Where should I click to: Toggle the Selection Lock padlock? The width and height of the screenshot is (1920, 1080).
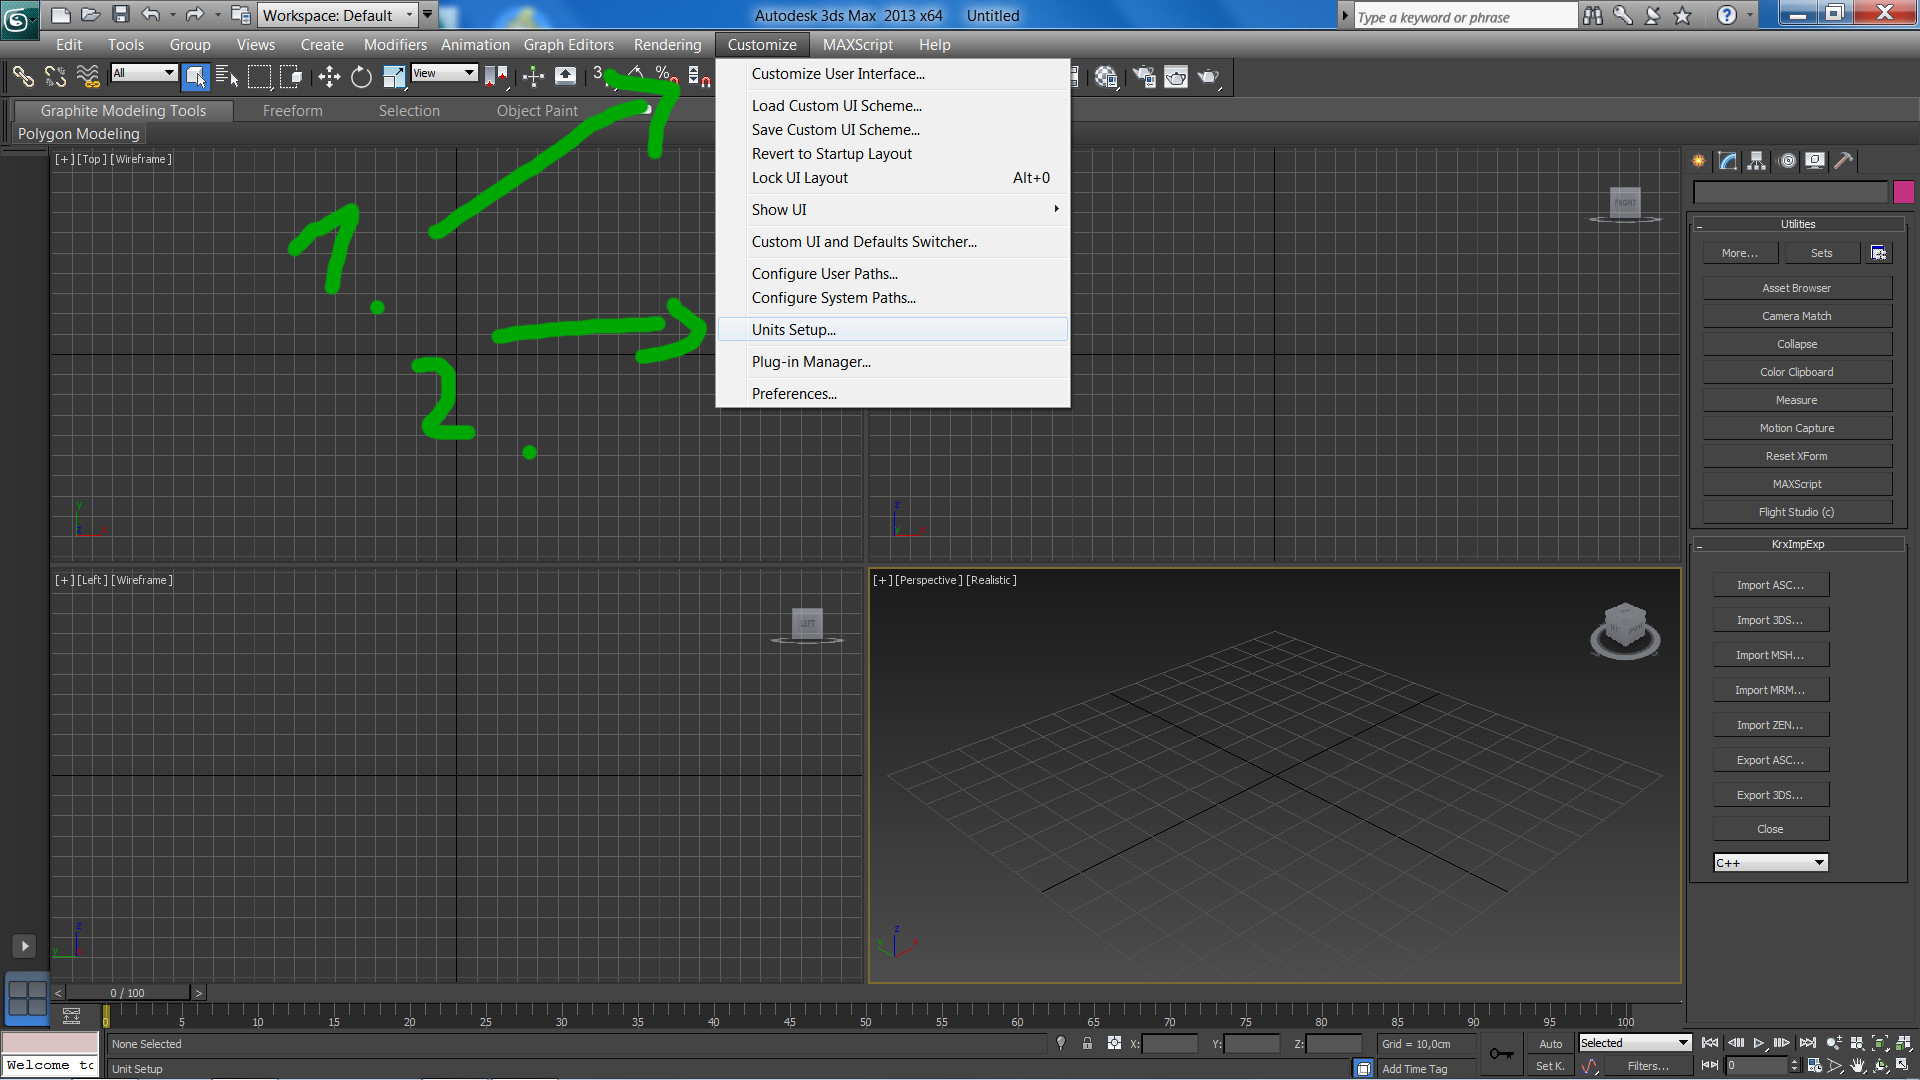[x=1087, y=1043]
